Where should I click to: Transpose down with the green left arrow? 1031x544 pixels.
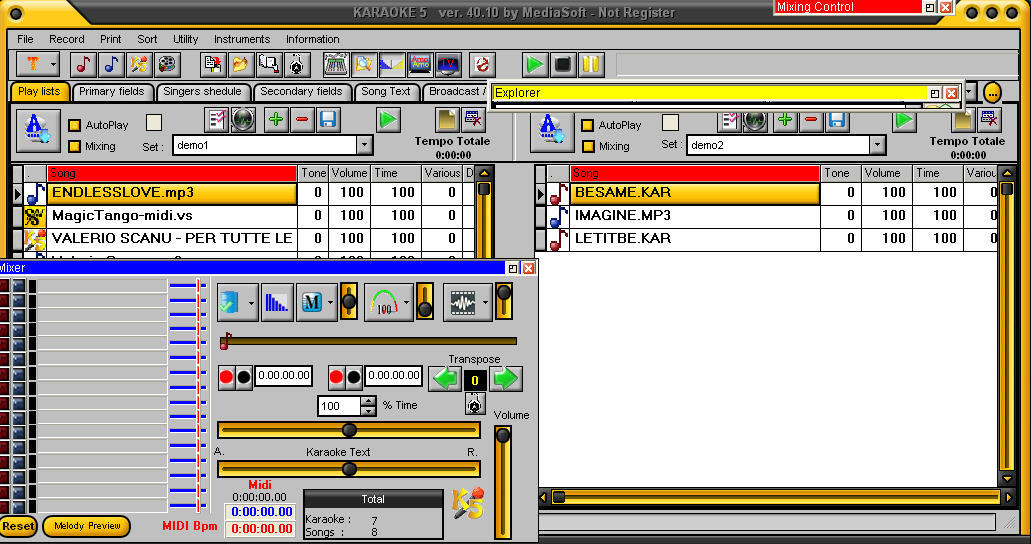coord(444,378)
